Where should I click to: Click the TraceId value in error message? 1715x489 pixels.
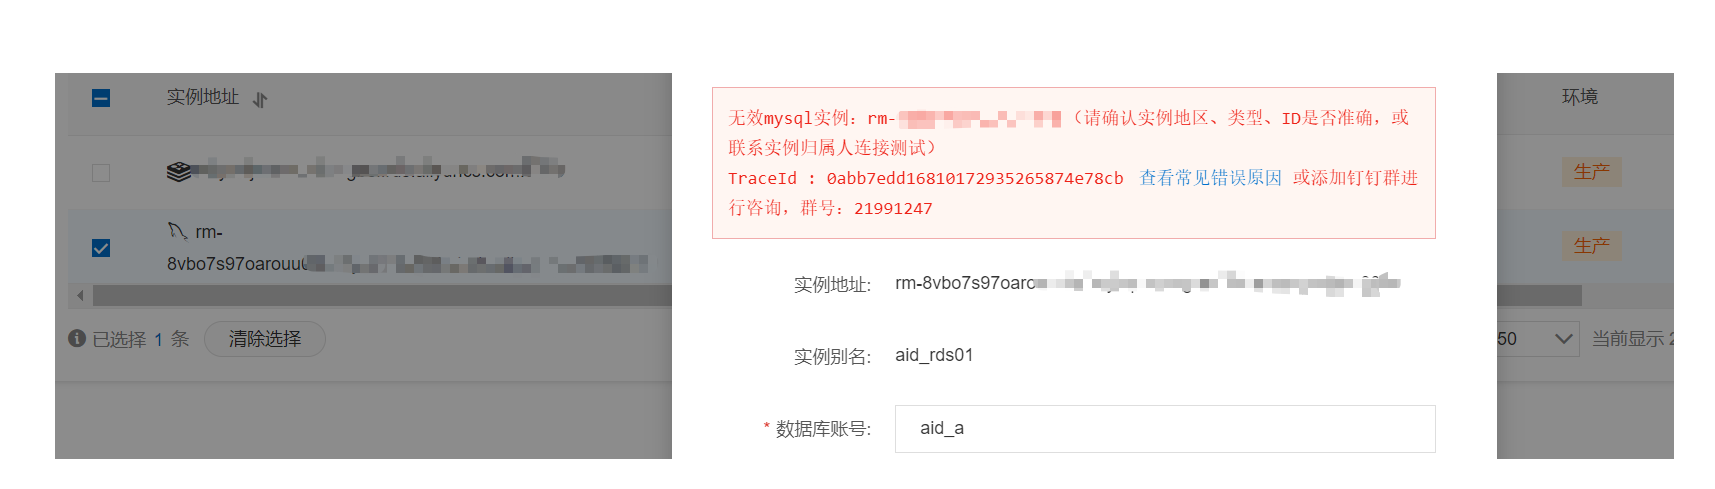[975, 178]
